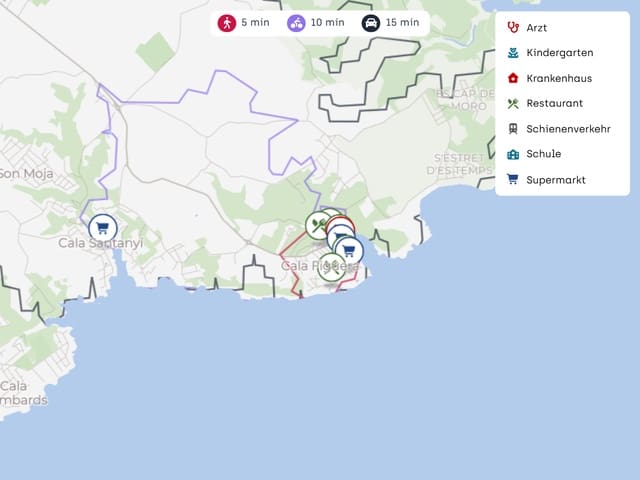Click the Schule building icon in legend

click(513, 154)
